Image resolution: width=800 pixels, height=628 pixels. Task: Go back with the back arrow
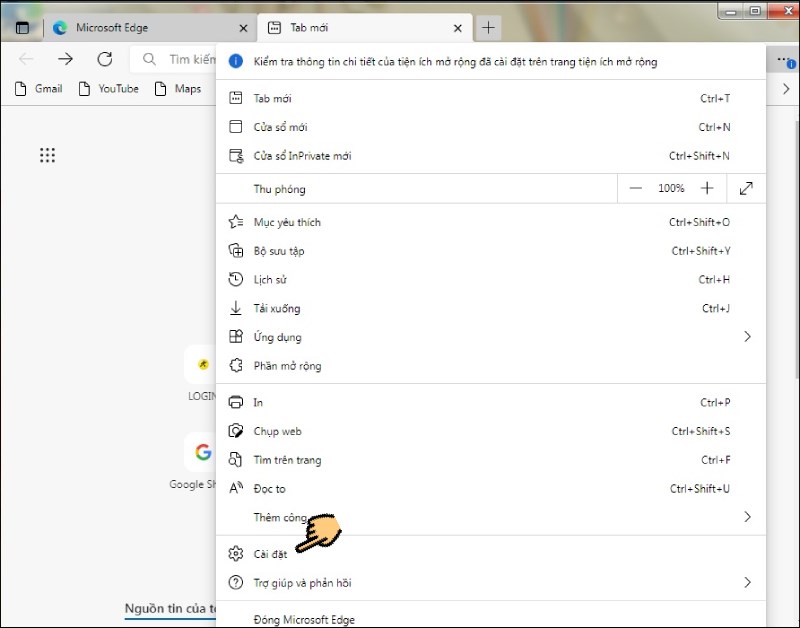pos(26,59)
